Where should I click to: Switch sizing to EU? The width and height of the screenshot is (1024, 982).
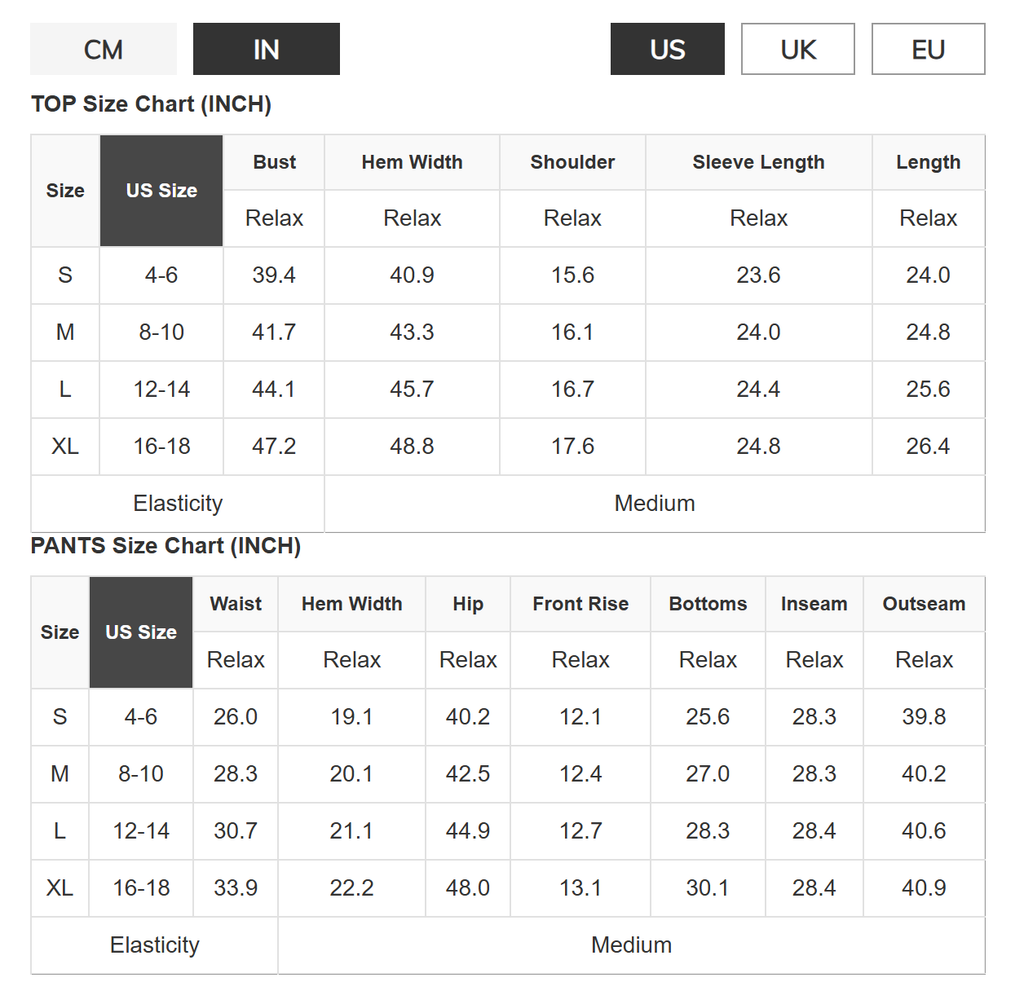tap(928, 49)
